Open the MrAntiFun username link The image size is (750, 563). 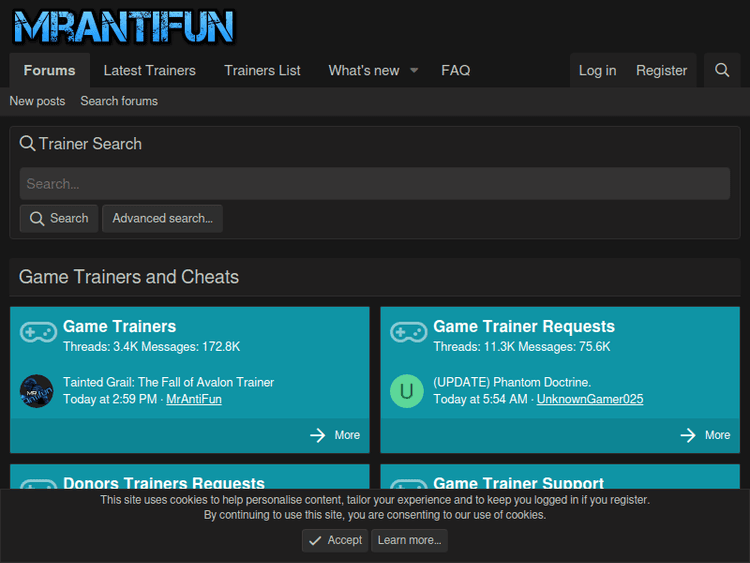[x=194, y=399]
